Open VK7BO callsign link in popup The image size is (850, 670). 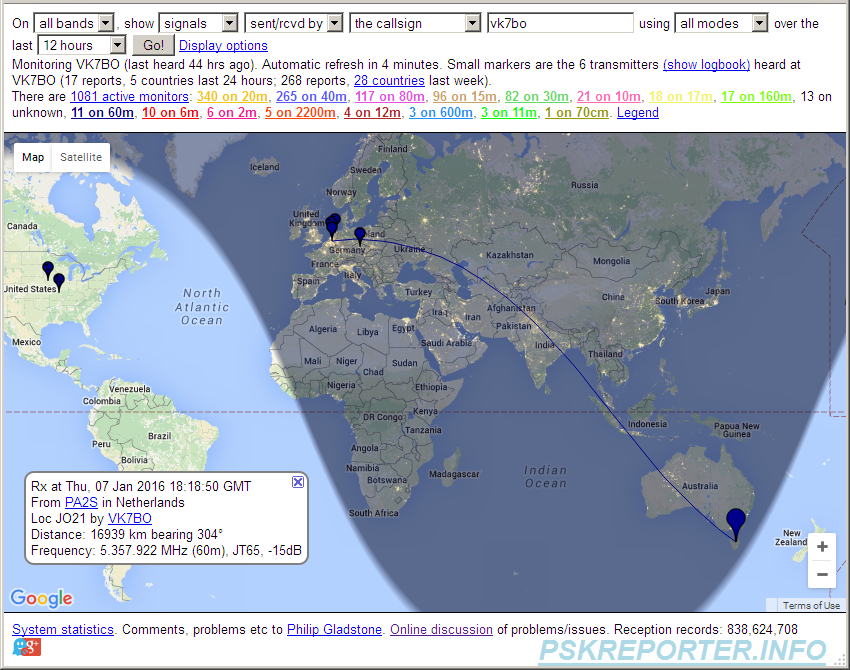point(130,518)
